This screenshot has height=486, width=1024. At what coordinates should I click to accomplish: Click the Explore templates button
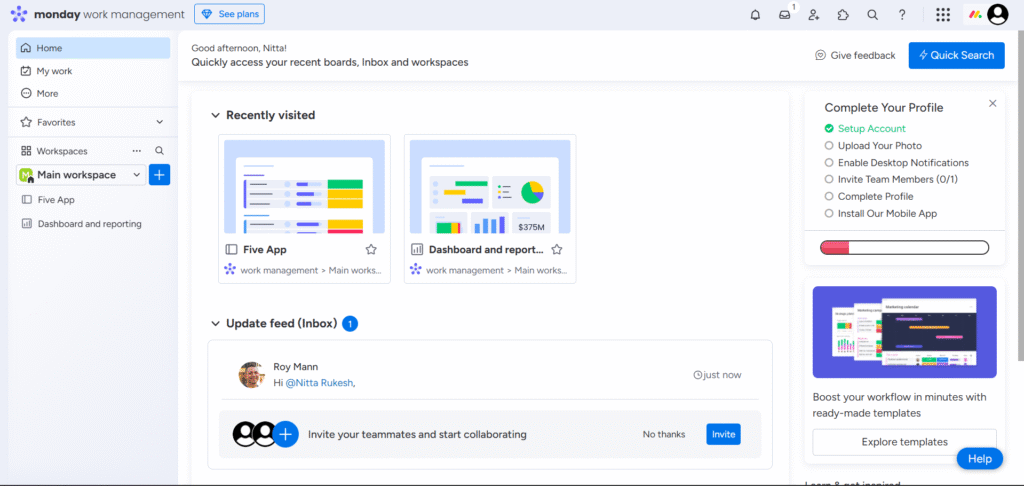(904, 442)
